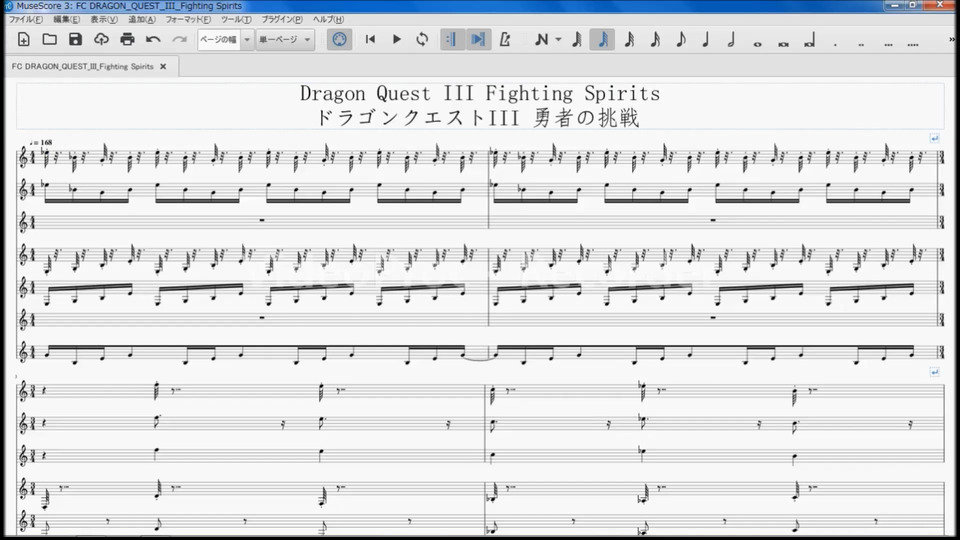Open the プラグイン(P) menu
Viewport: 960px width, 540px height.
click(282, 20)
